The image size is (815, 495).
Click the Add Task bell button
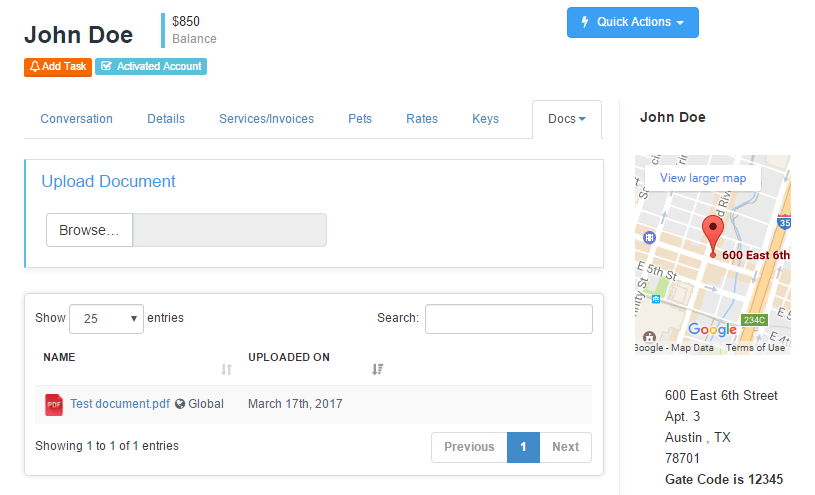pyautogui.click(x=58, y=67)
